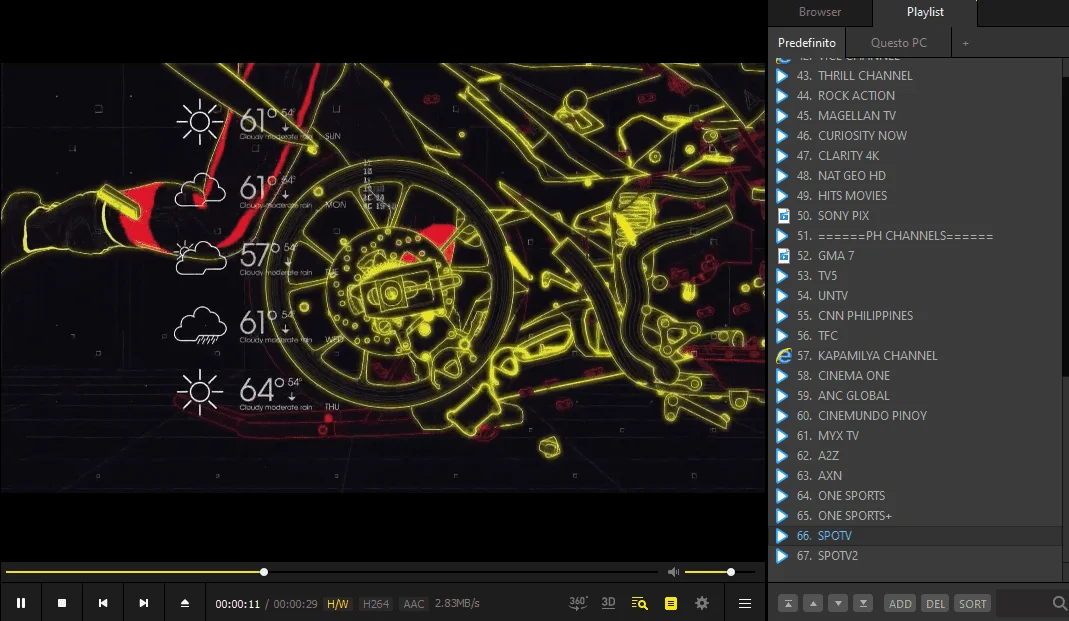Switch to the Browser tab
Screen dimensions: 1069x621
(819, 12)
